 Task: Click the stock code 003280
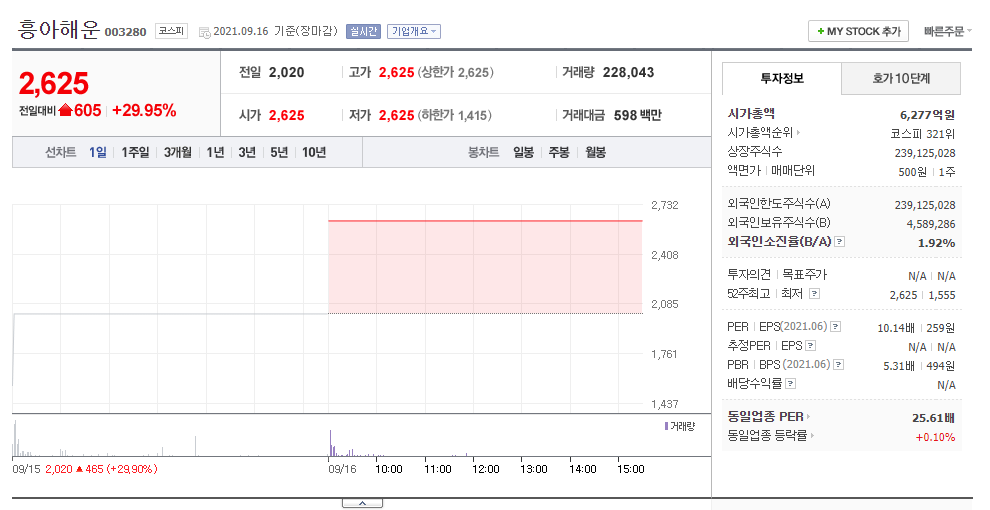[125, 32]
